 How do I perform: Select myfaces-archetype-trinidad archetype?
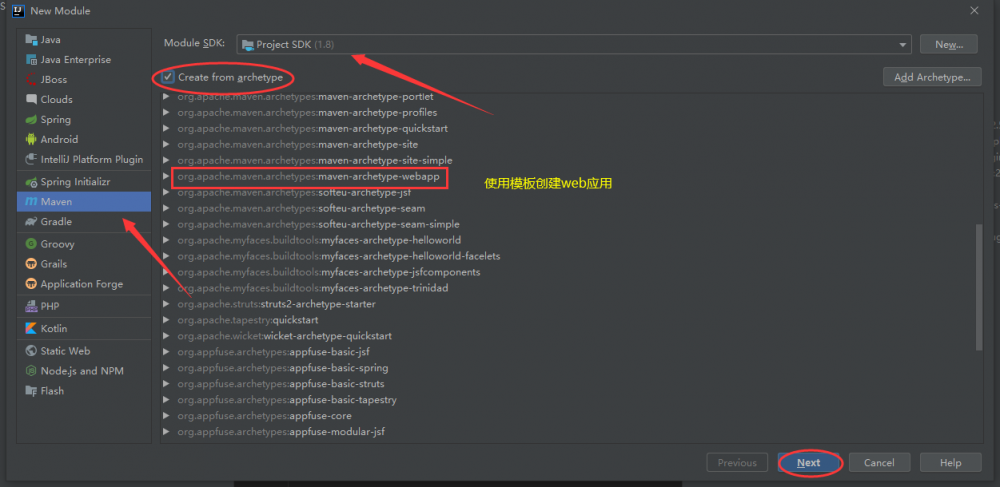point(312,287)
